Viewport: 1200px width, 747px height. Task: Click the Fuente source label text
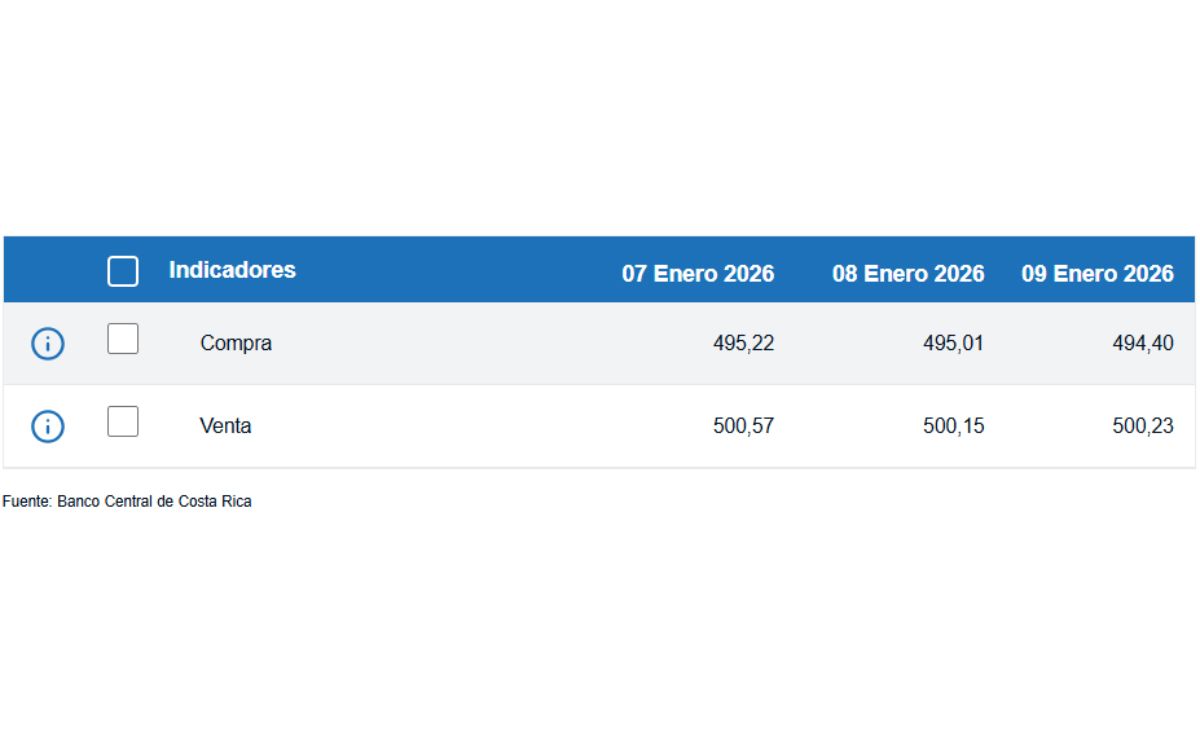click(x=26, y=502)
